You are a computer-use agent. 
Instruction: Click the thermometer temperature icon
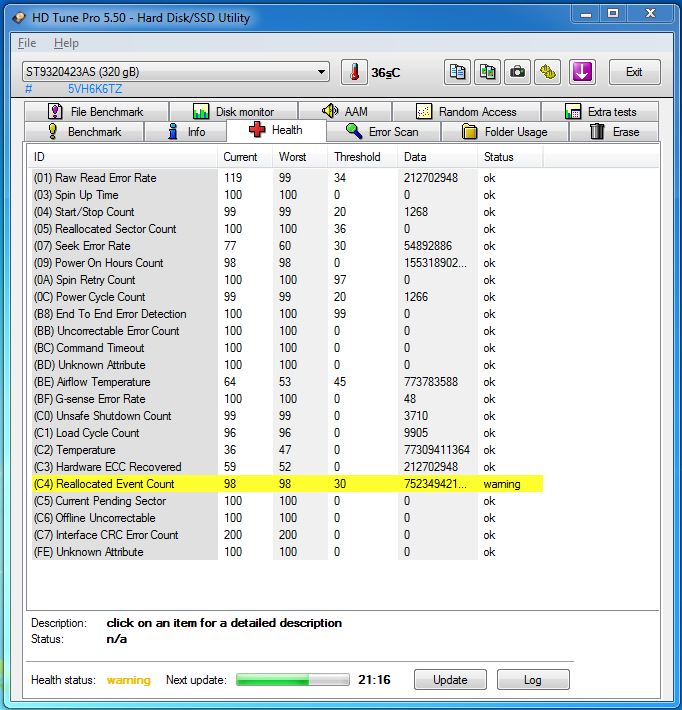pos(354,72)
